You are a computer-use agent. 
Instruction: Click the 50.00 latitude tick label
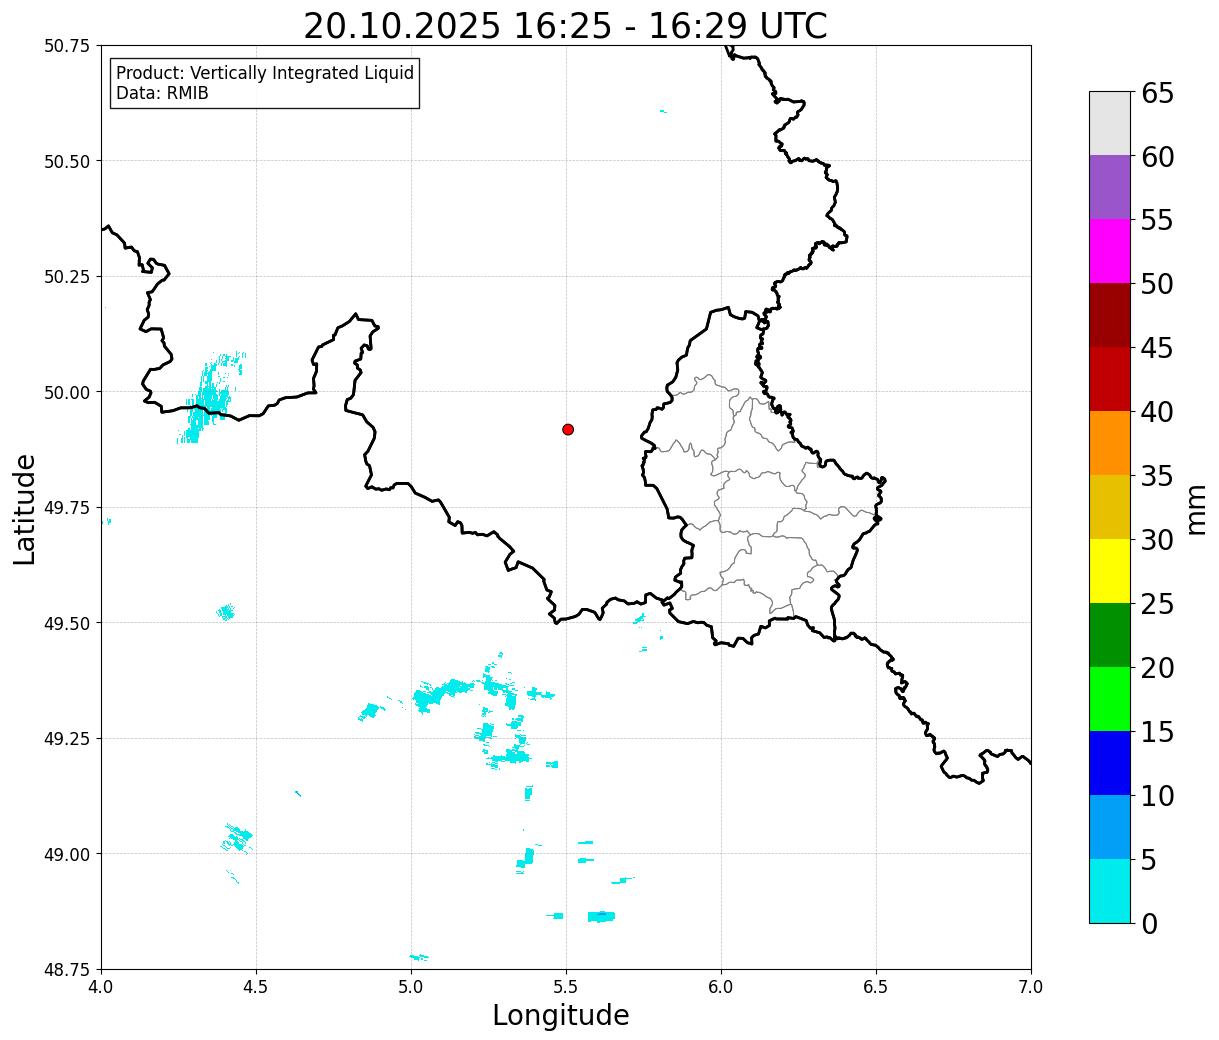(x=67, y=392)
